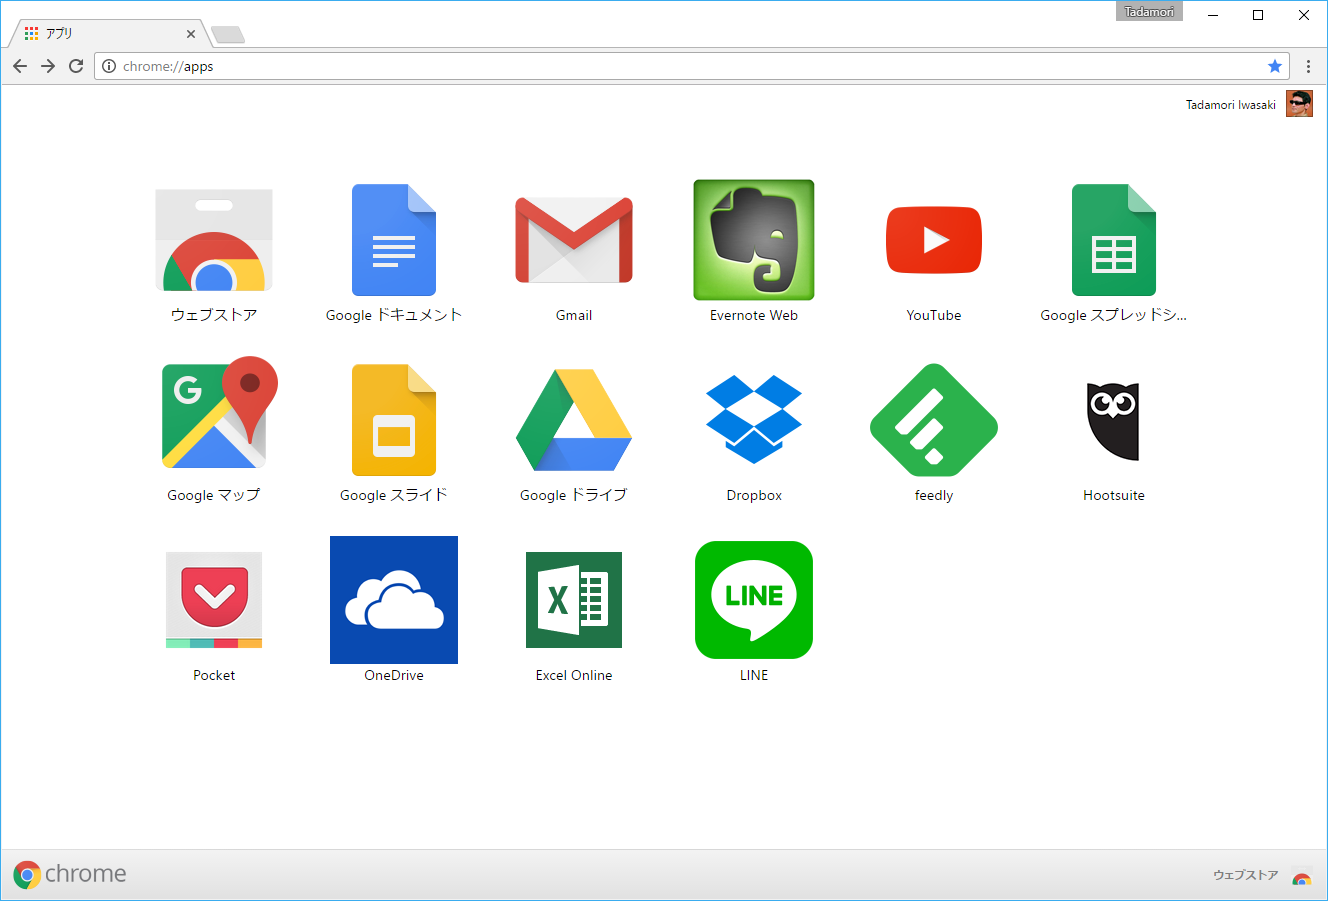Toggle the bookmark star in address bar
1328x901 pixels.
point(1275,66)
